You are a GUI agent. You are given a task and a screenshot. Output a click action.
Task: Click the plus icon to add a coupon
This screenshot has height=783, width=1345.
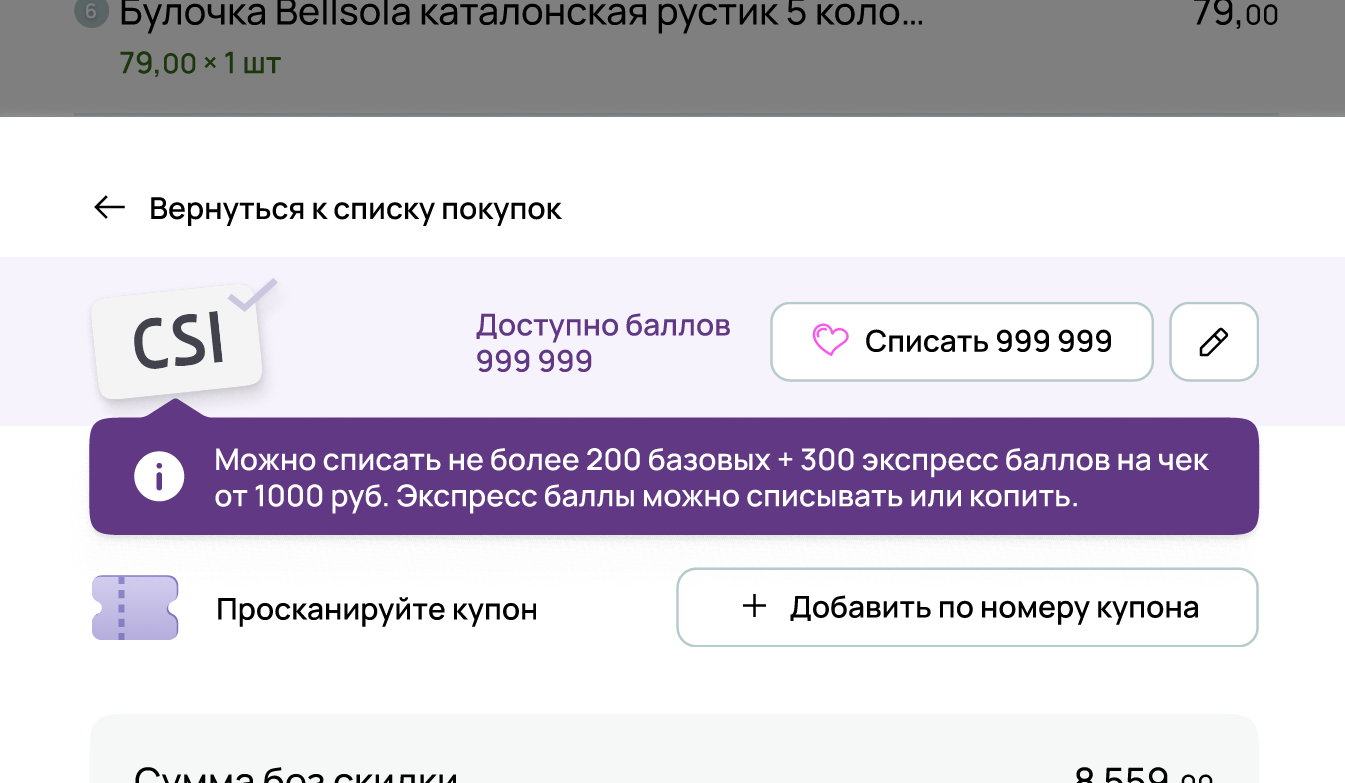click(752, 606)
